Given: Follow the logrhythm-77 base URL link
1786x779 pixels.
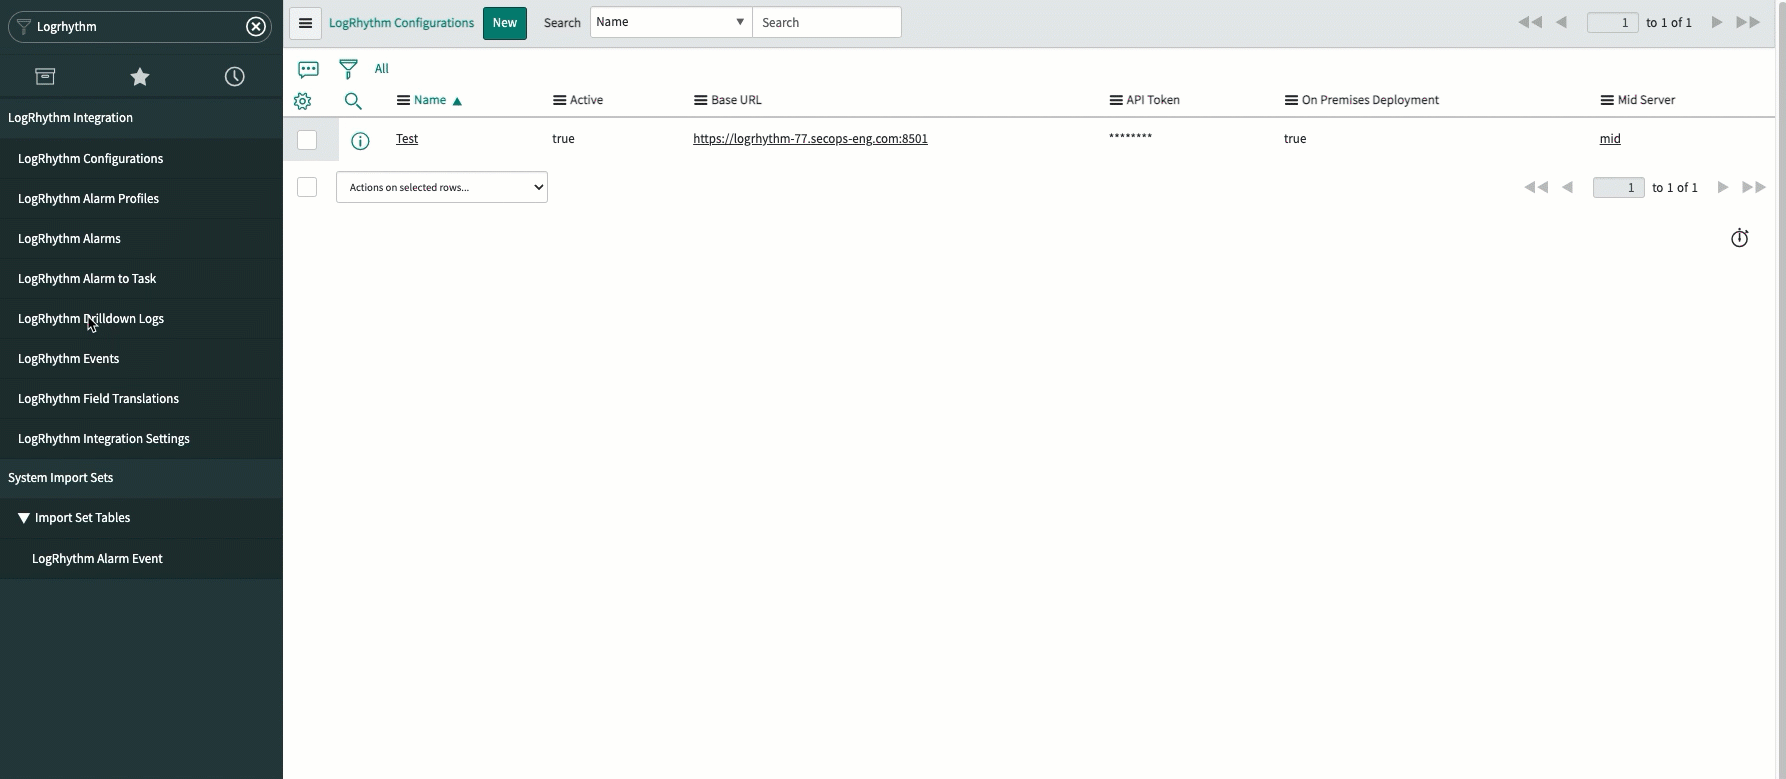Looking at the screenshot, I should (810, 139).
